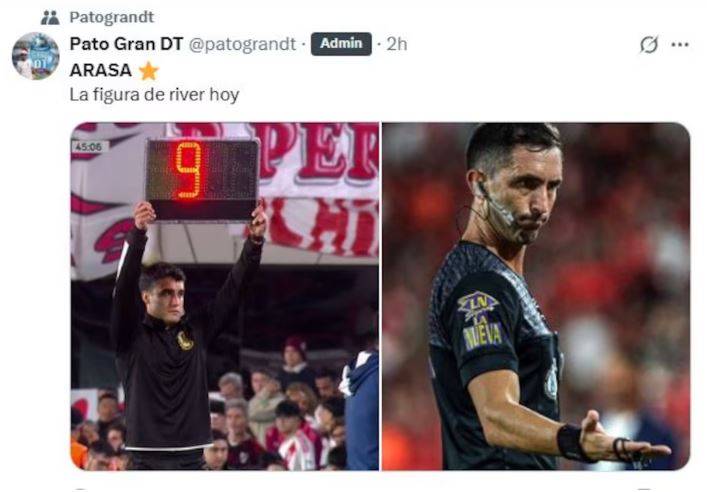
Task: Click the red number 9 on the board
Action: 189,170
